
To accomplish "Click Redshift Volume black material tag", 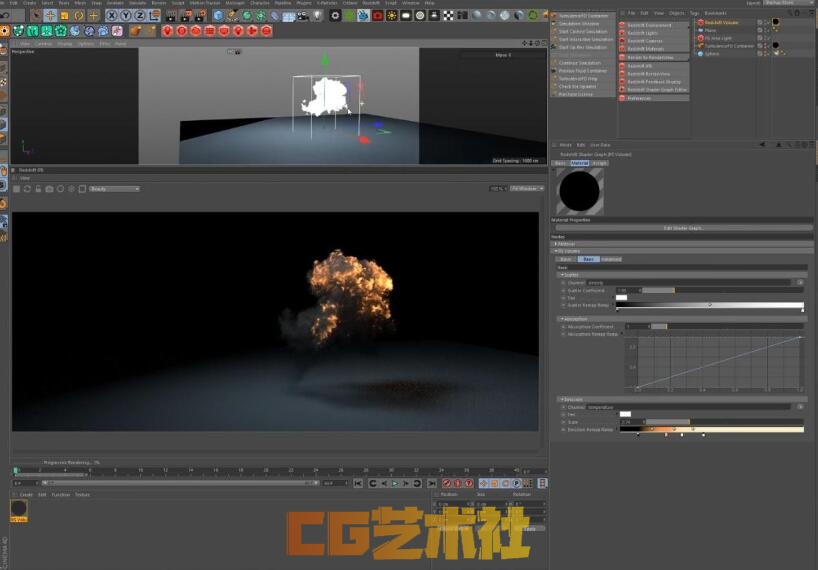I will tap(776, 22).
